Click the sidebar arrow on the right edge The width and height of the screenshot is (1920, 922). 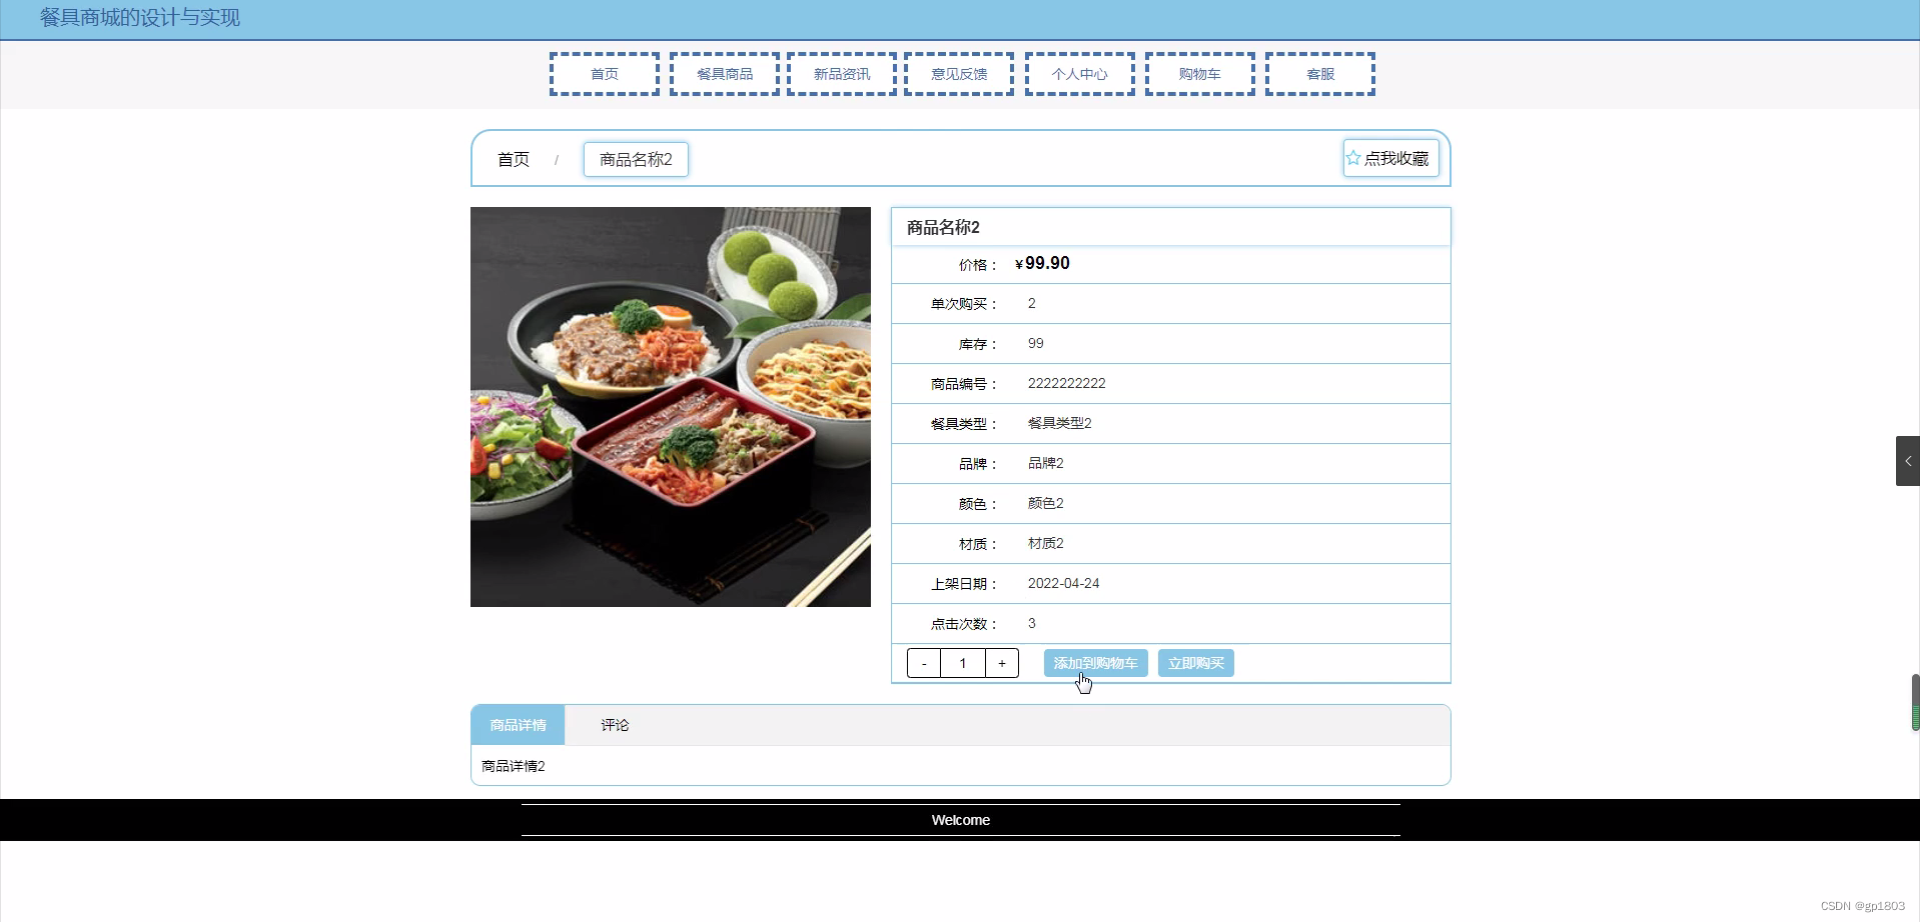point(1908,460)
